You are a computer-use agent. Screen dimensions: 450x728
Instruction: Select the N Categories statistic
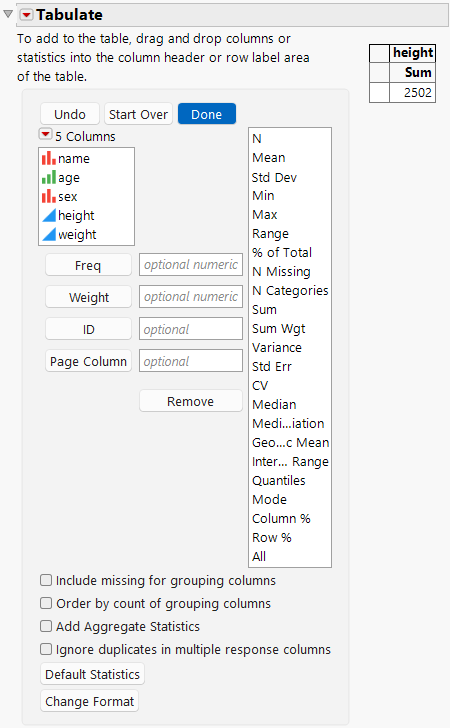pyautogui.click(x=290, y=291)
